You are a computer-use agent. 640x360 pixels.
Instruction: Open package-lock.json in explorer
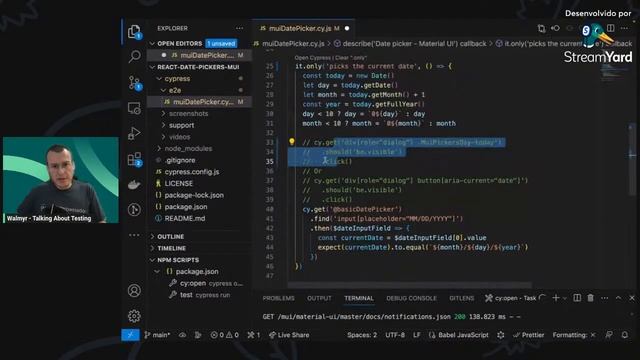coord(194,195)
